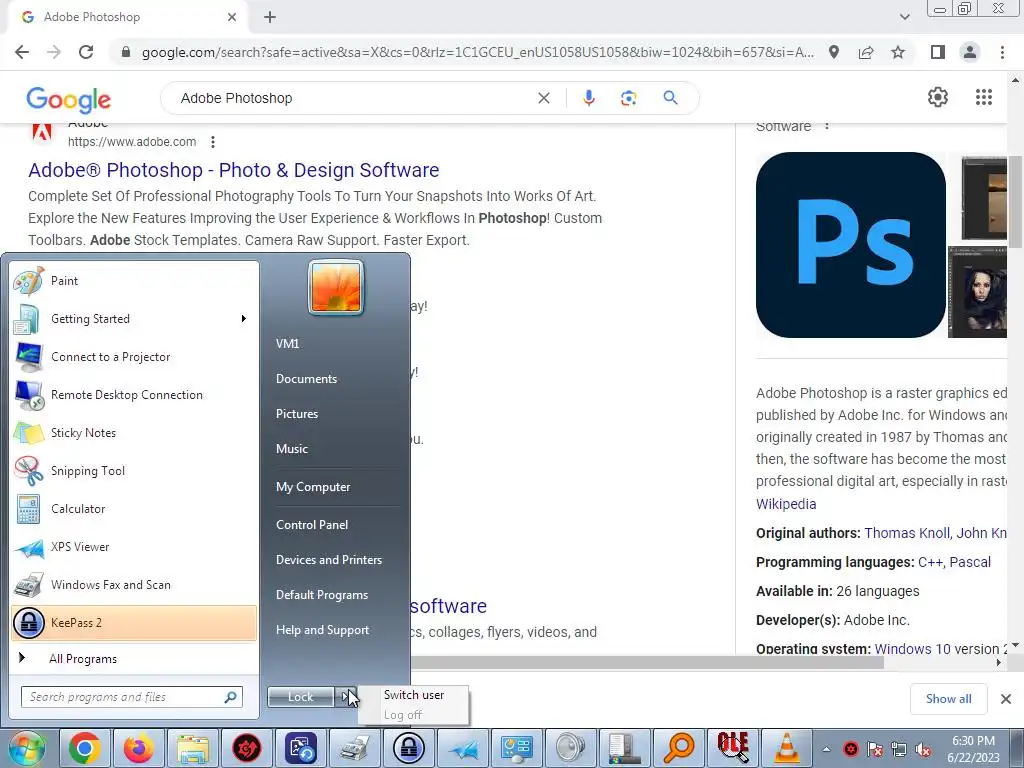Open the tab search dropdown arrow
Viewport: 1024px width, 768px height.
point(904,17)
